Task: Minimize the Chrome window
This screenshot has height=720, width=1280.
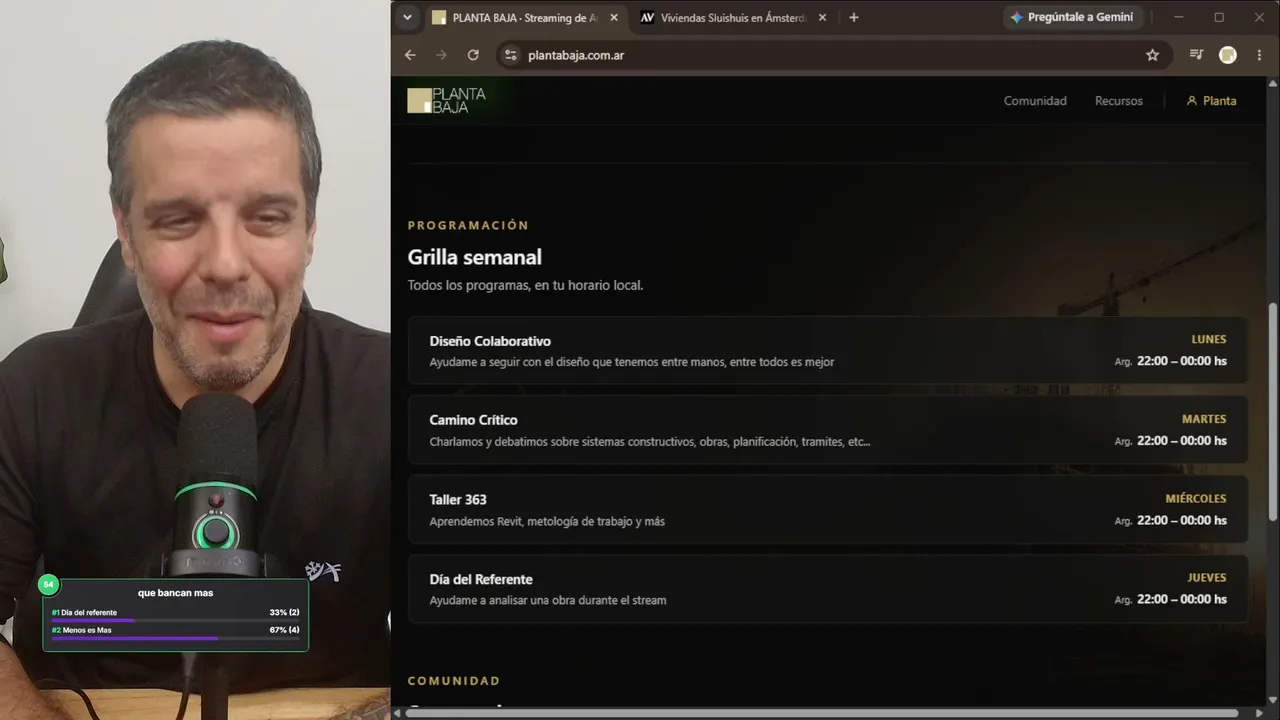Action: [x=1178, y=17]
